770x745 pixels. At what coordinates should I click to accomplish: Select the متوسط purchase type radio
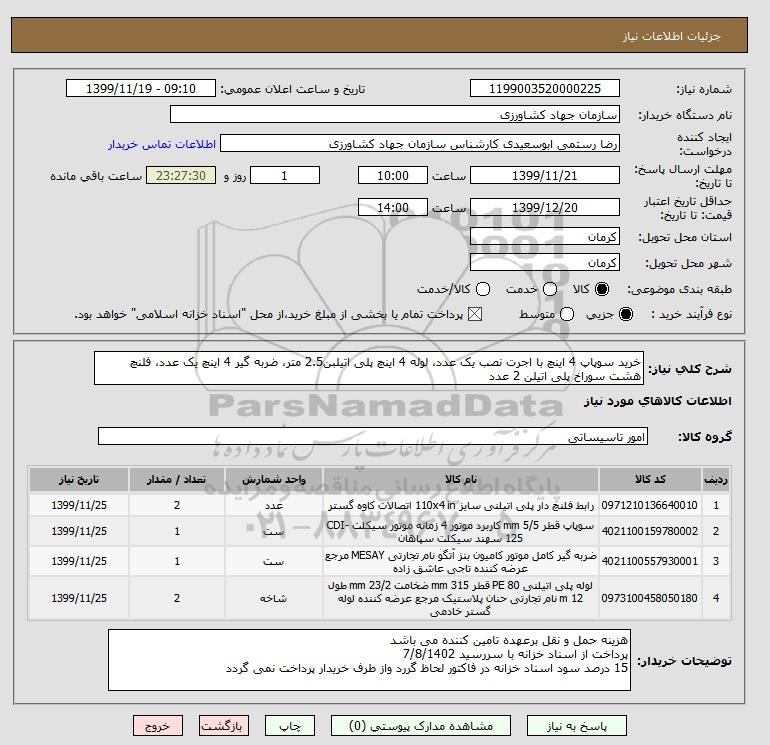pos(567,314)
